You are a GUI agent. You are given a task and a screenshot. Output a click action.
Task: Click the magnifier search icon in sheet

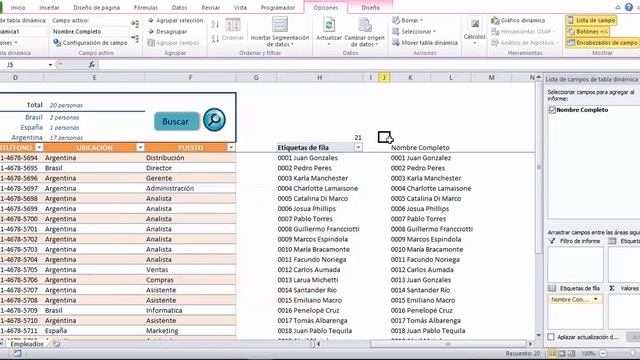point(214,120)
